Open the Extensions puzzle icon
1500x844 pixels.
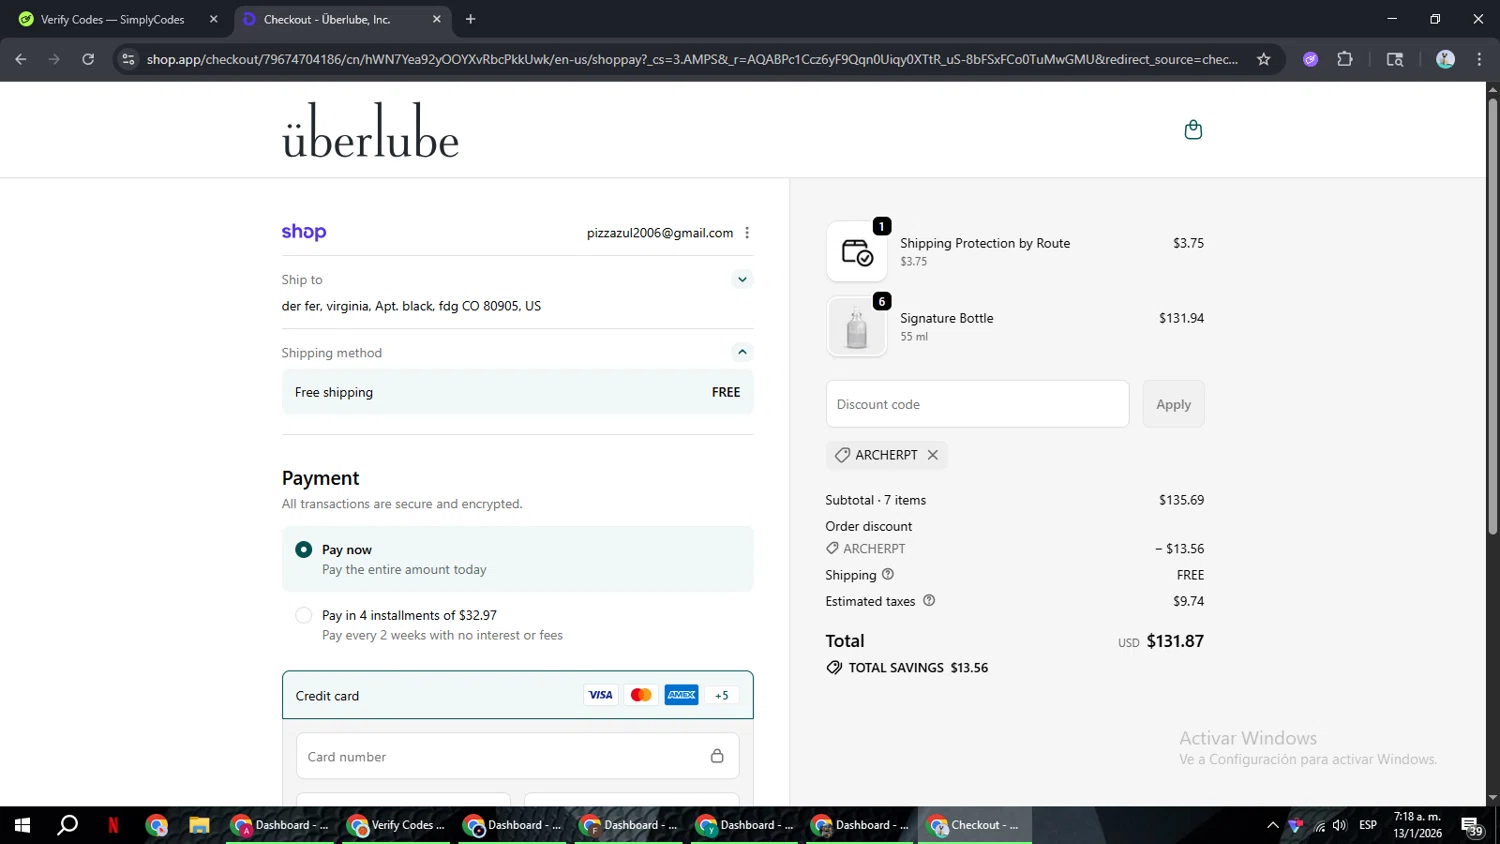[x=1345, y=59]
